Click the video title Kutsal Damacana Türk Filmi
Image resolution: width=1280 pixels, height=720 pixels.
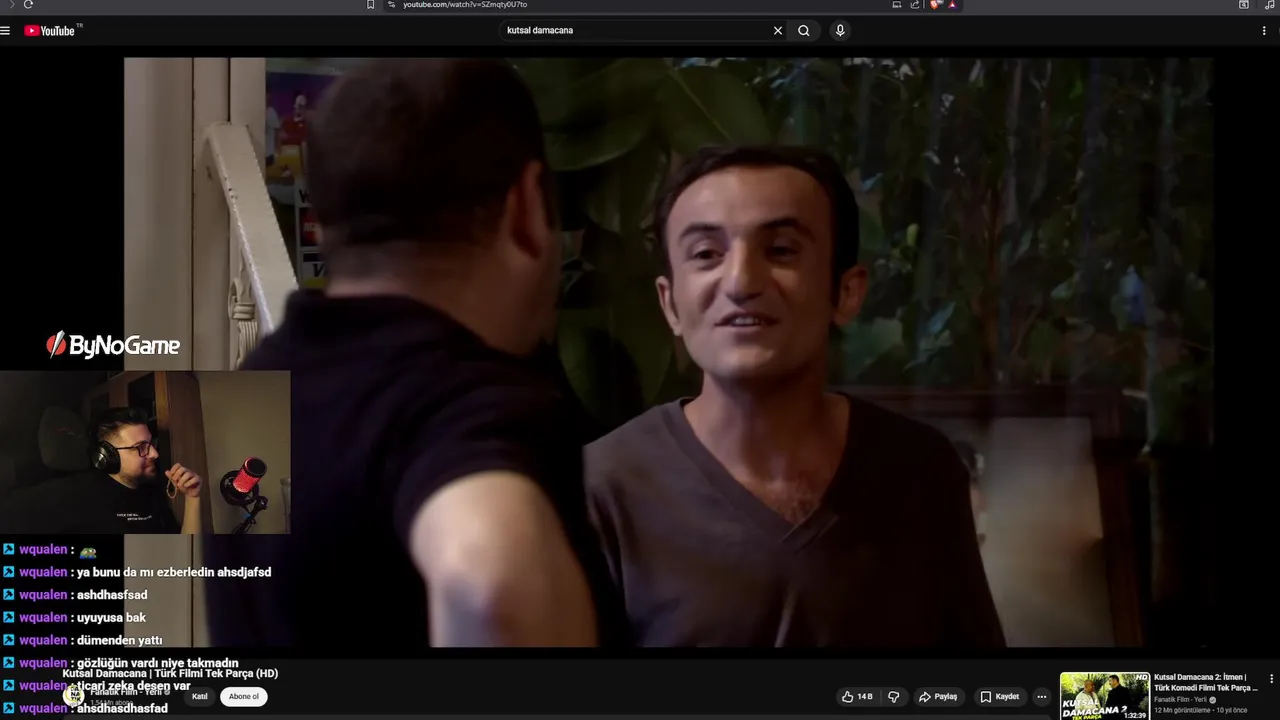170,674
